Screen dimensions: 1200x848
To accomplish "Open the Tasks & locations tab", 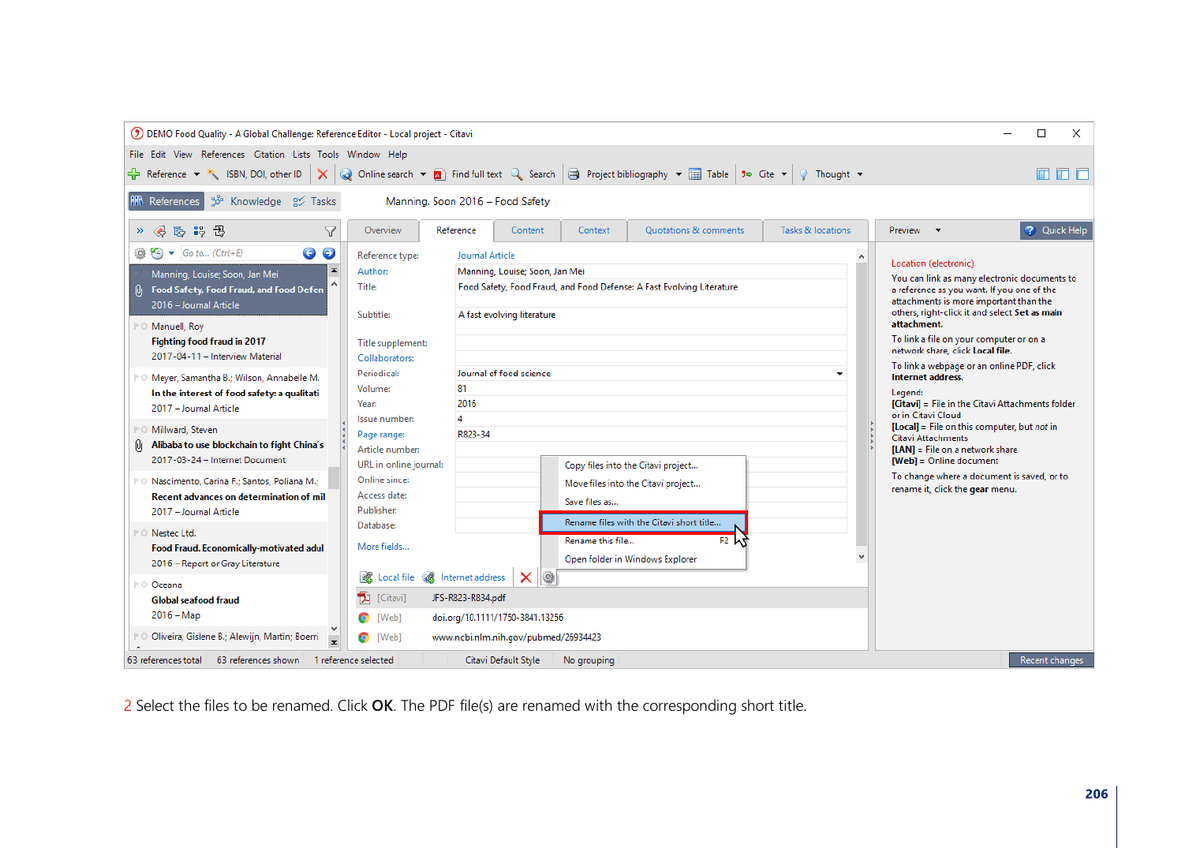I will 816,230.
